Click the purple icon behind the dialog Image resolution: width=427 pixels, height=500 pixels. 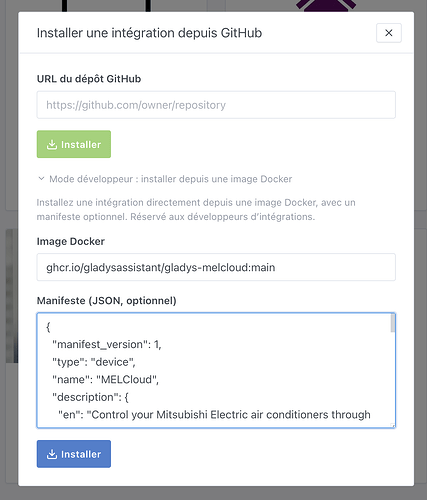(x=326, y=5)
